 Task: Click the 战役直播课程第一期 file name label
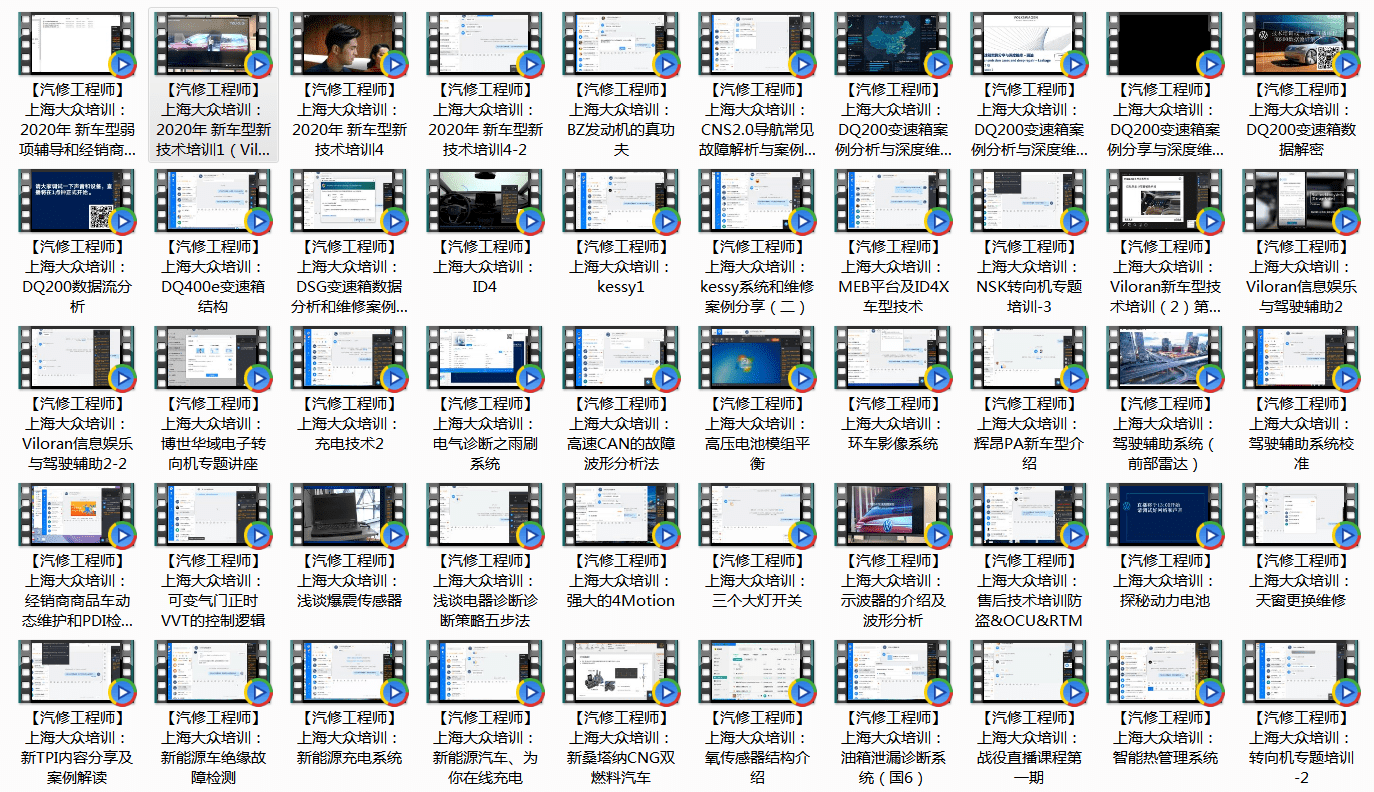pyautogui.click(x=1029, y=768)
